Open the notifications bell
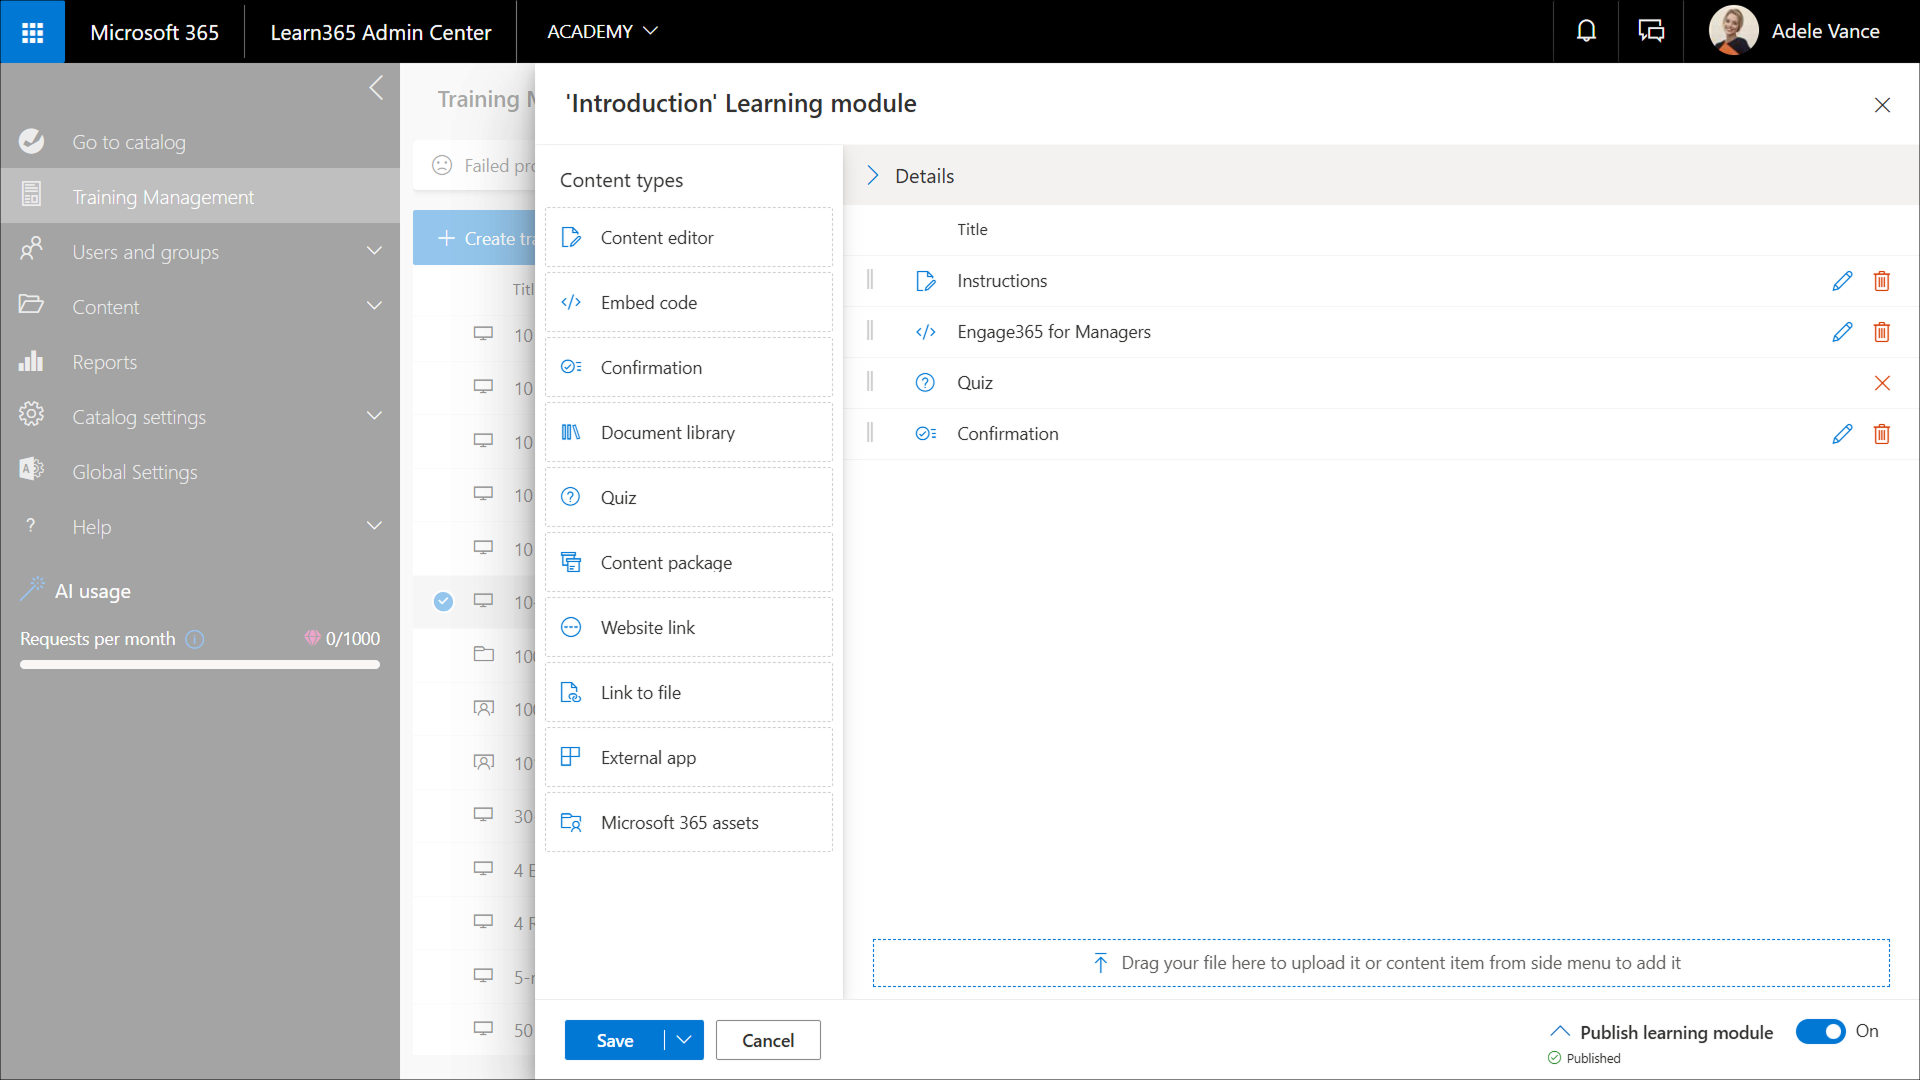1920x1080 pixels. click(x=1586, y=31)
